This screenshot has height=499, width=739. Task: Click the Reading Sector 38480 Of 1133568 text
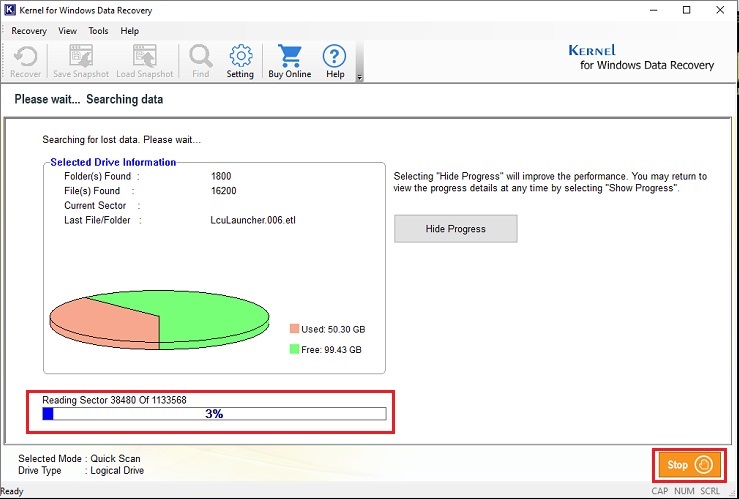tap(115, 400)
